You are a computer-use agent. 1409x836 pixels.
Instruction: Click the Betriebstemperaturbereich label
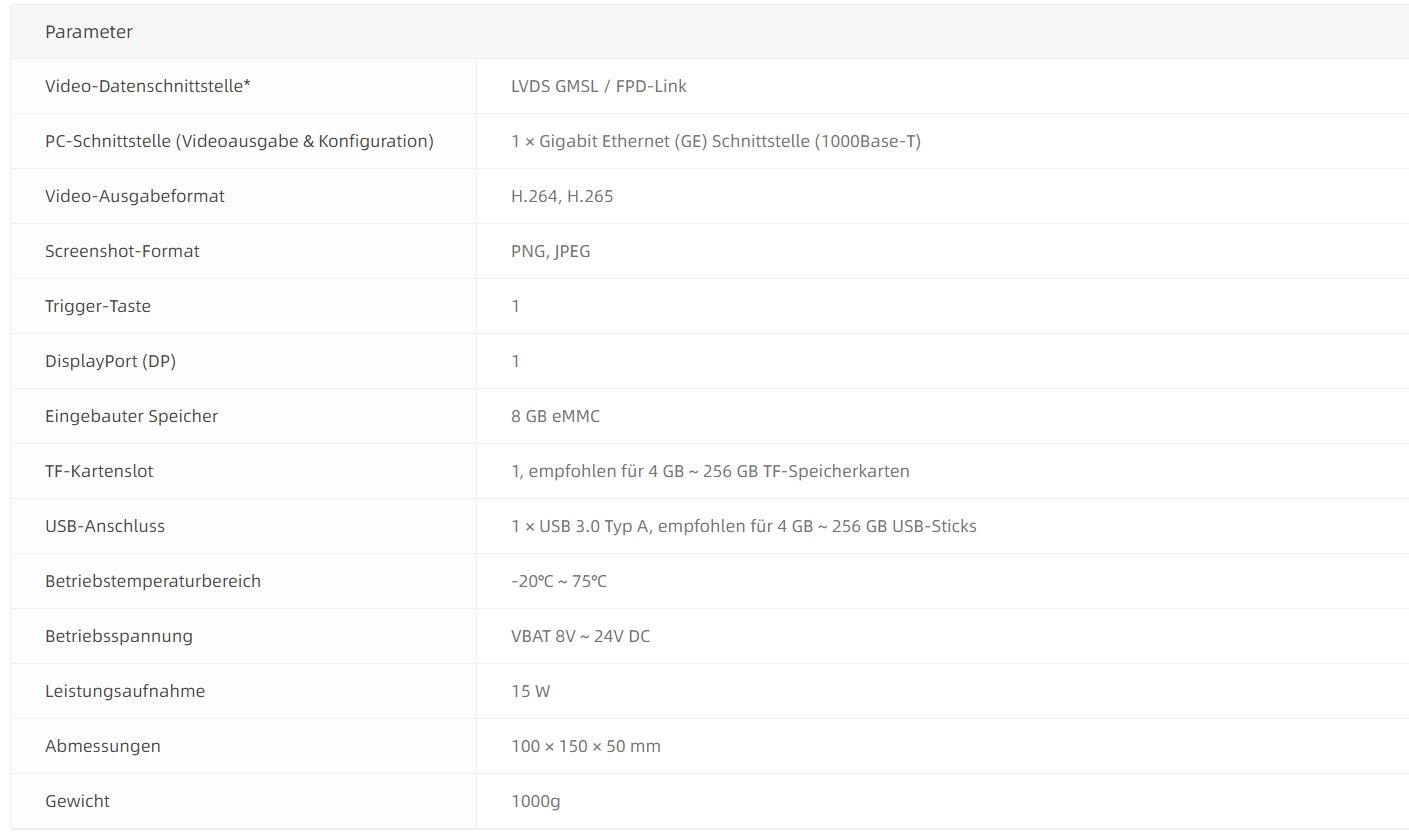click(152, 581)
